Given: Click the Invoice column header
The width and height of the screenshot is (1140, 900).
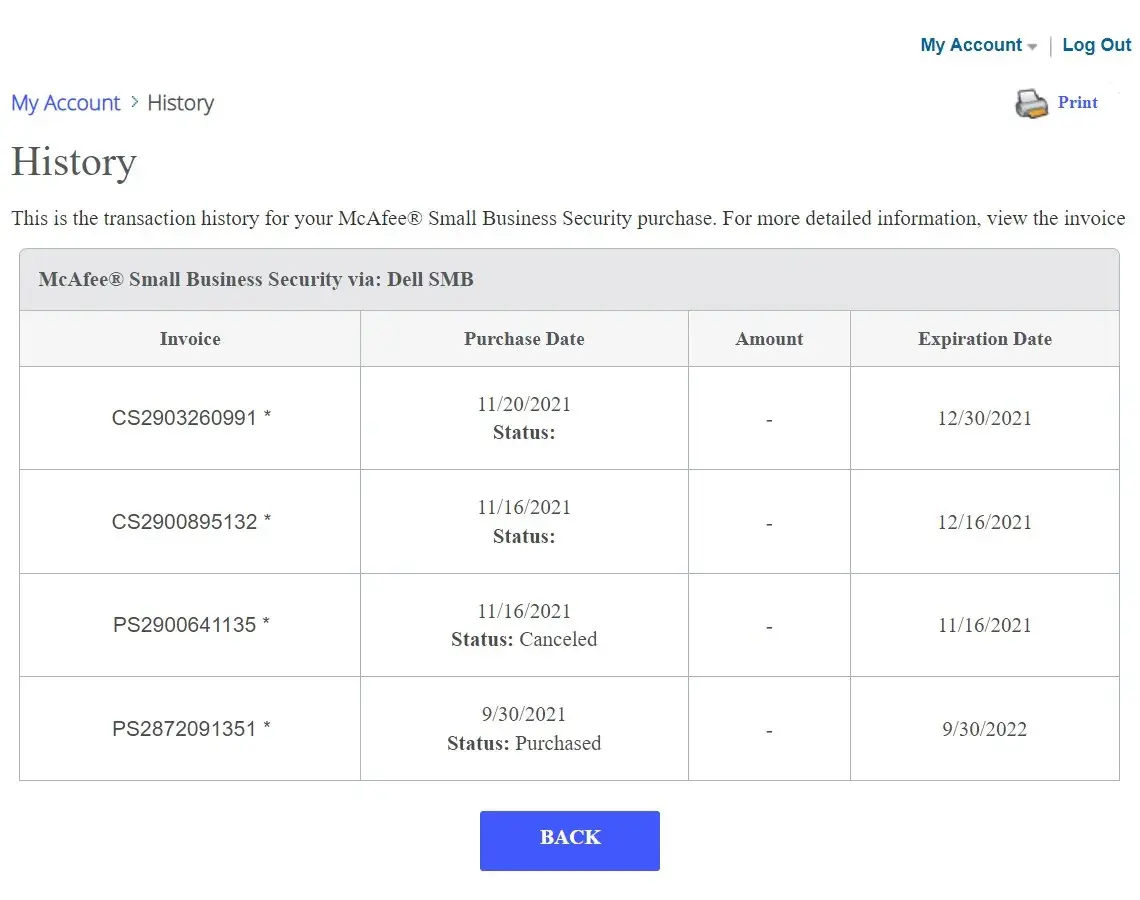Looking at the screenshot, I should (x=190, y=339).
